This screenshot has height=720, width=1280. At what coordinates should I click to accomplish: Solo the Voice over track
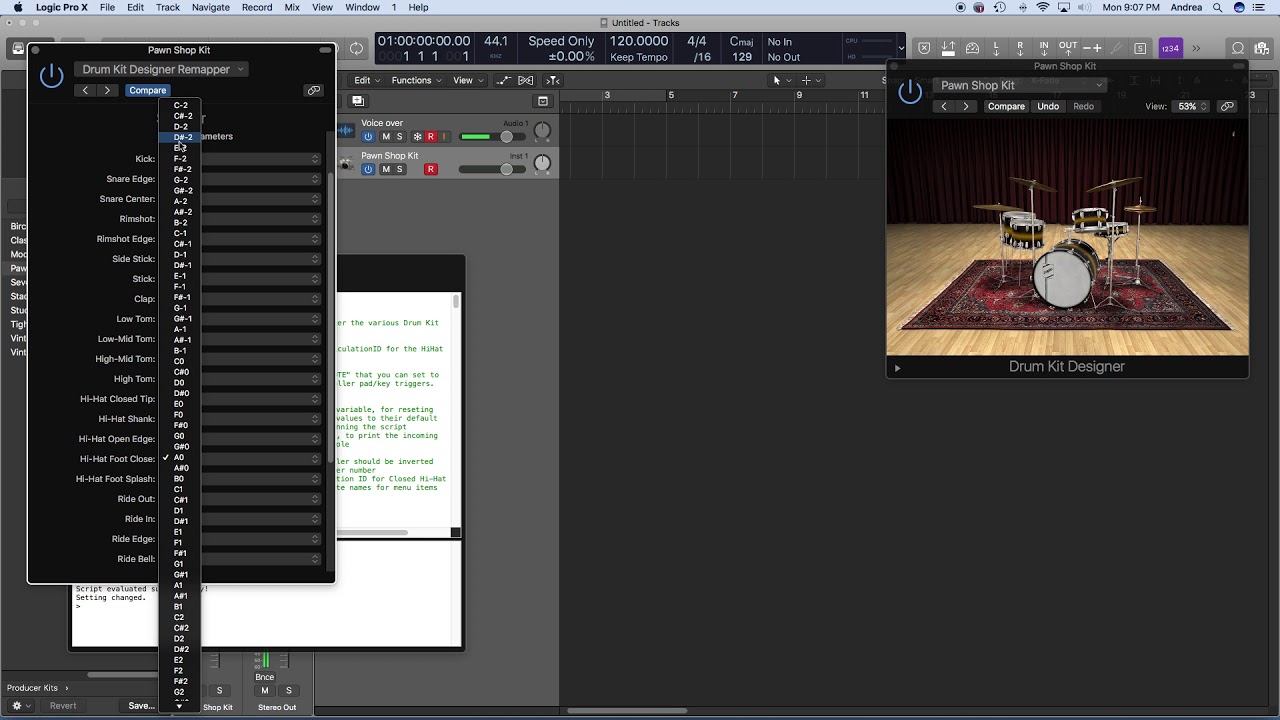(400, 137)
